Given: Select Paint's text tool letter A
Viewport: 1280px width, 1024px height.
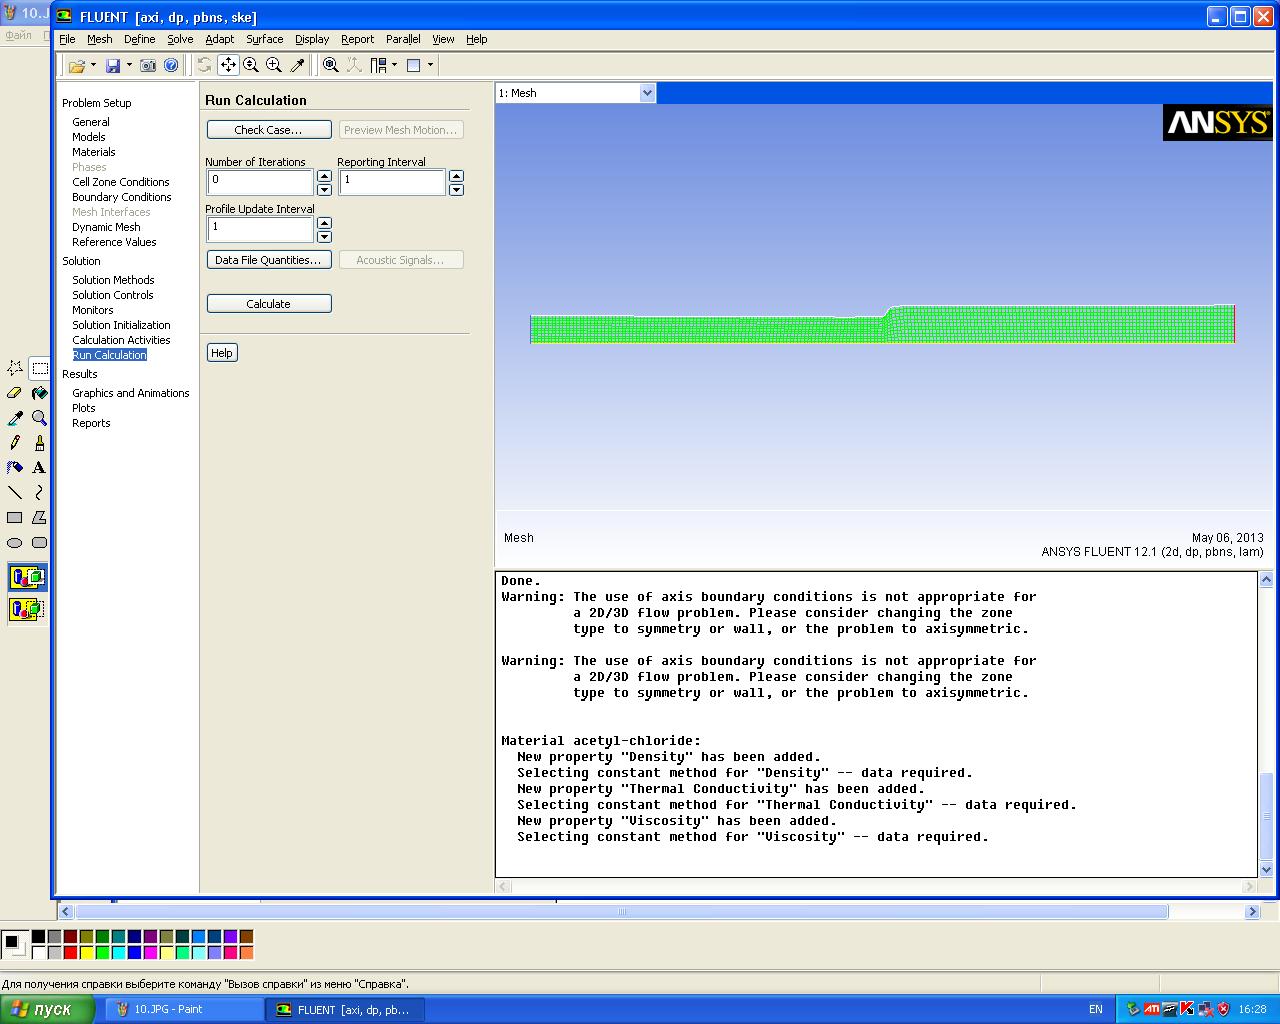Looking at the screenshot, I should point(39,468).
